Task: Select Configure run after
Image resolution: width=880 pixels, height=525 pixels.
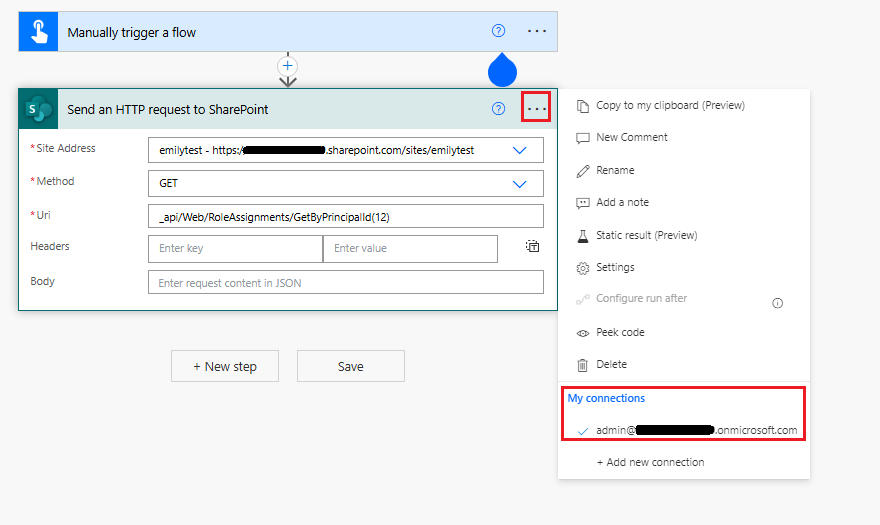Action: tap(641, 298)
